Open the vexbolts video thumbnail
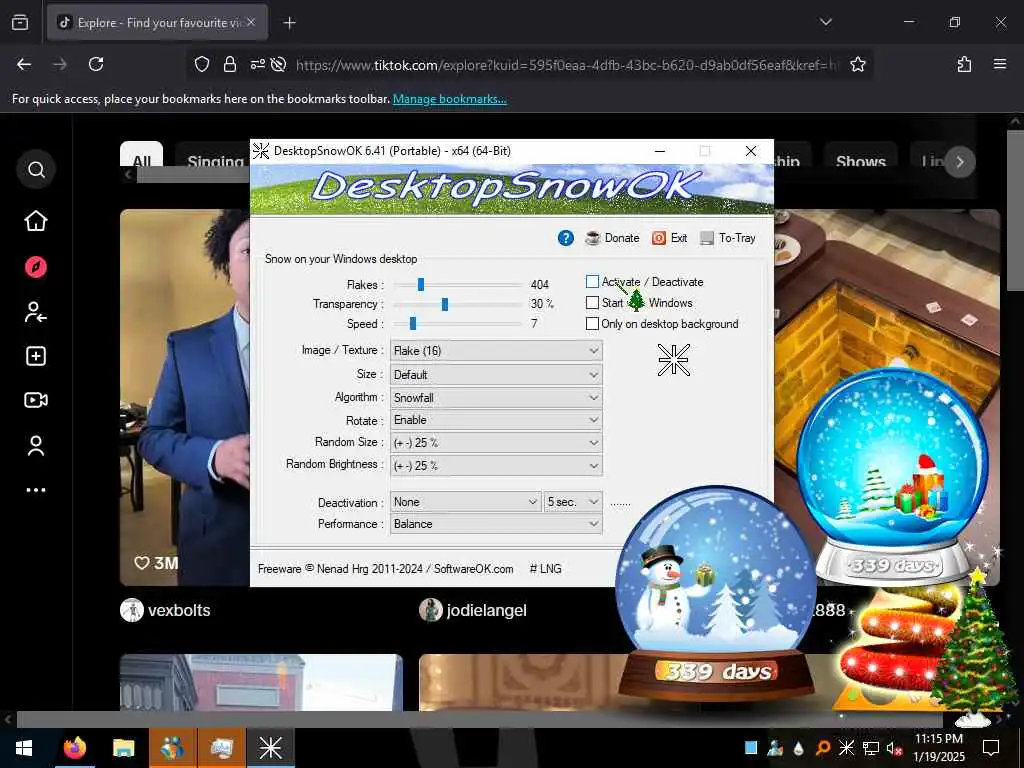This screenshot has width=1024, height=768. [185, 397]
